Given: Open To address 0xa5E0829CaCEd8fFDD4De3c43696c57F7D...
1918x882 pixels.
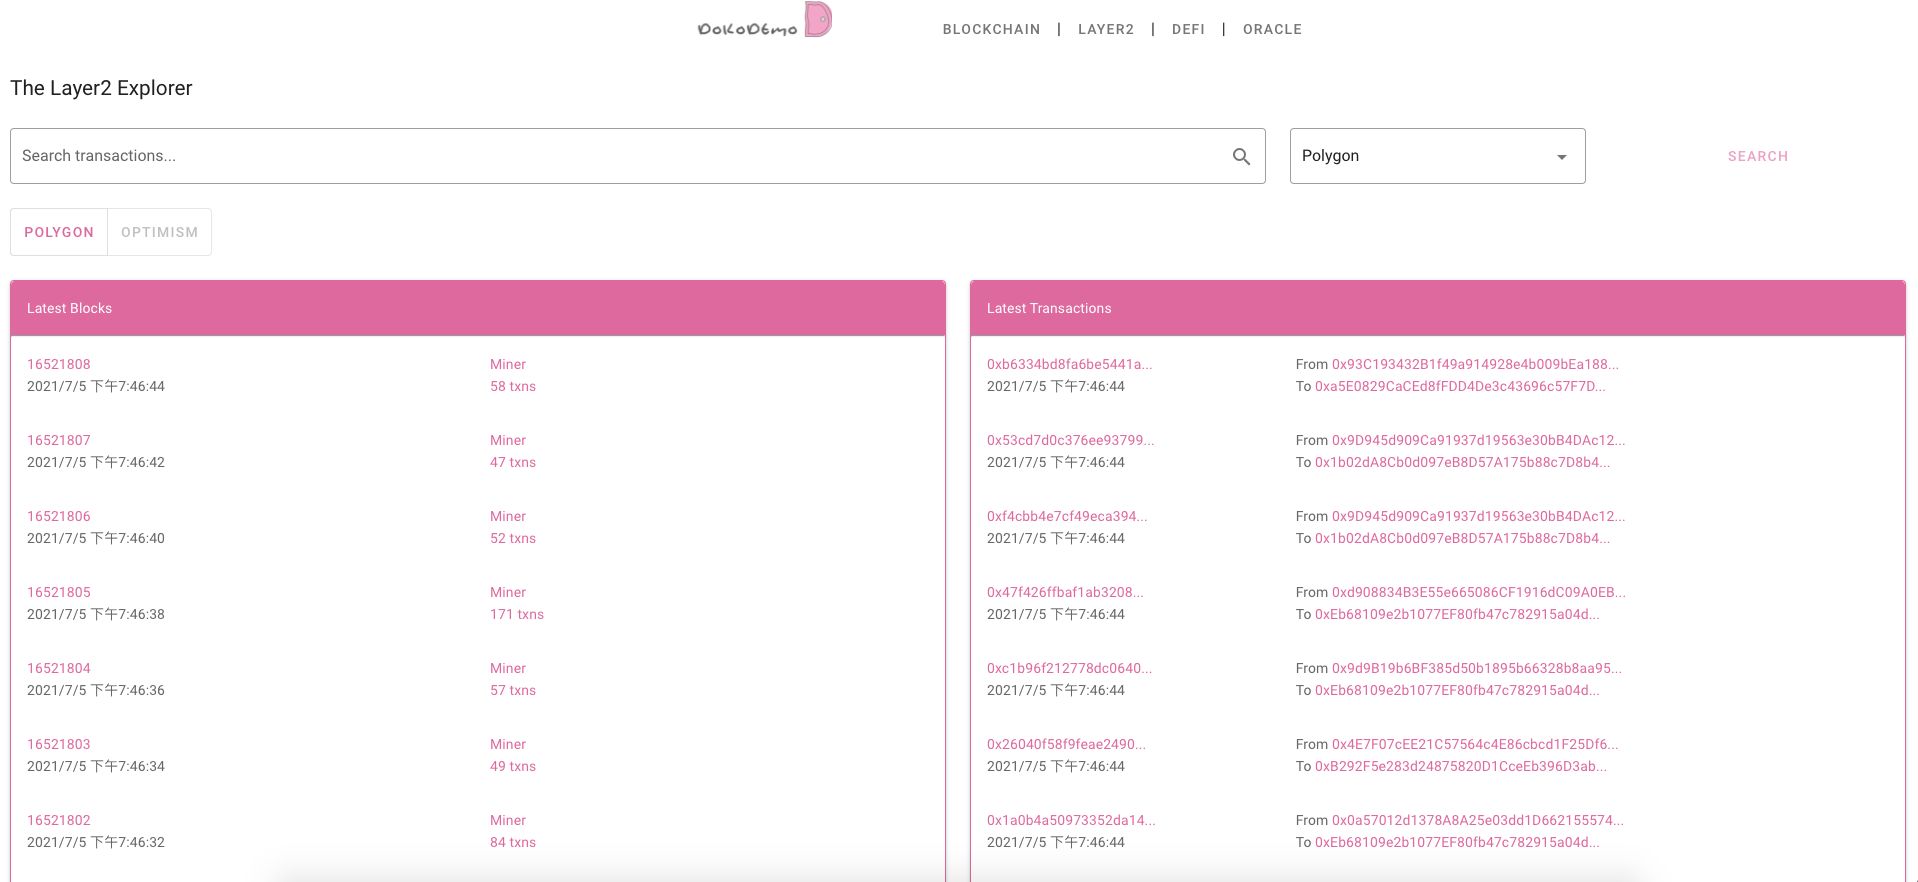Looking at the screenshot, I should coord(1460,386).
